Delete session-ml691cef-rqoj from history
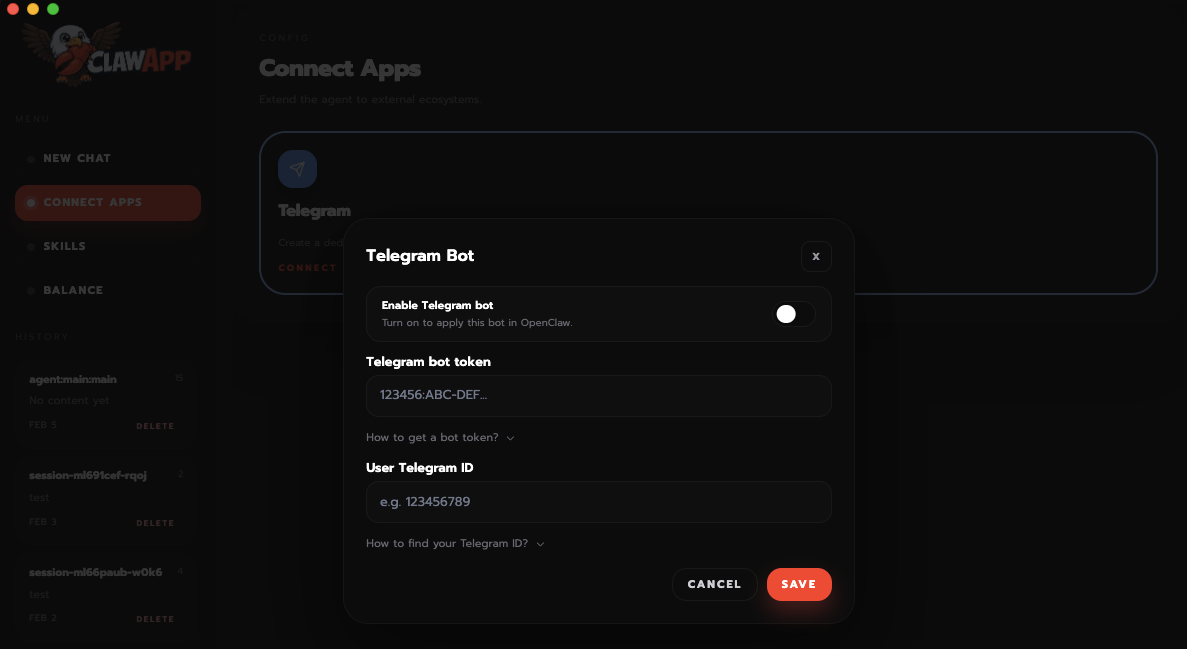 [155, 523]
